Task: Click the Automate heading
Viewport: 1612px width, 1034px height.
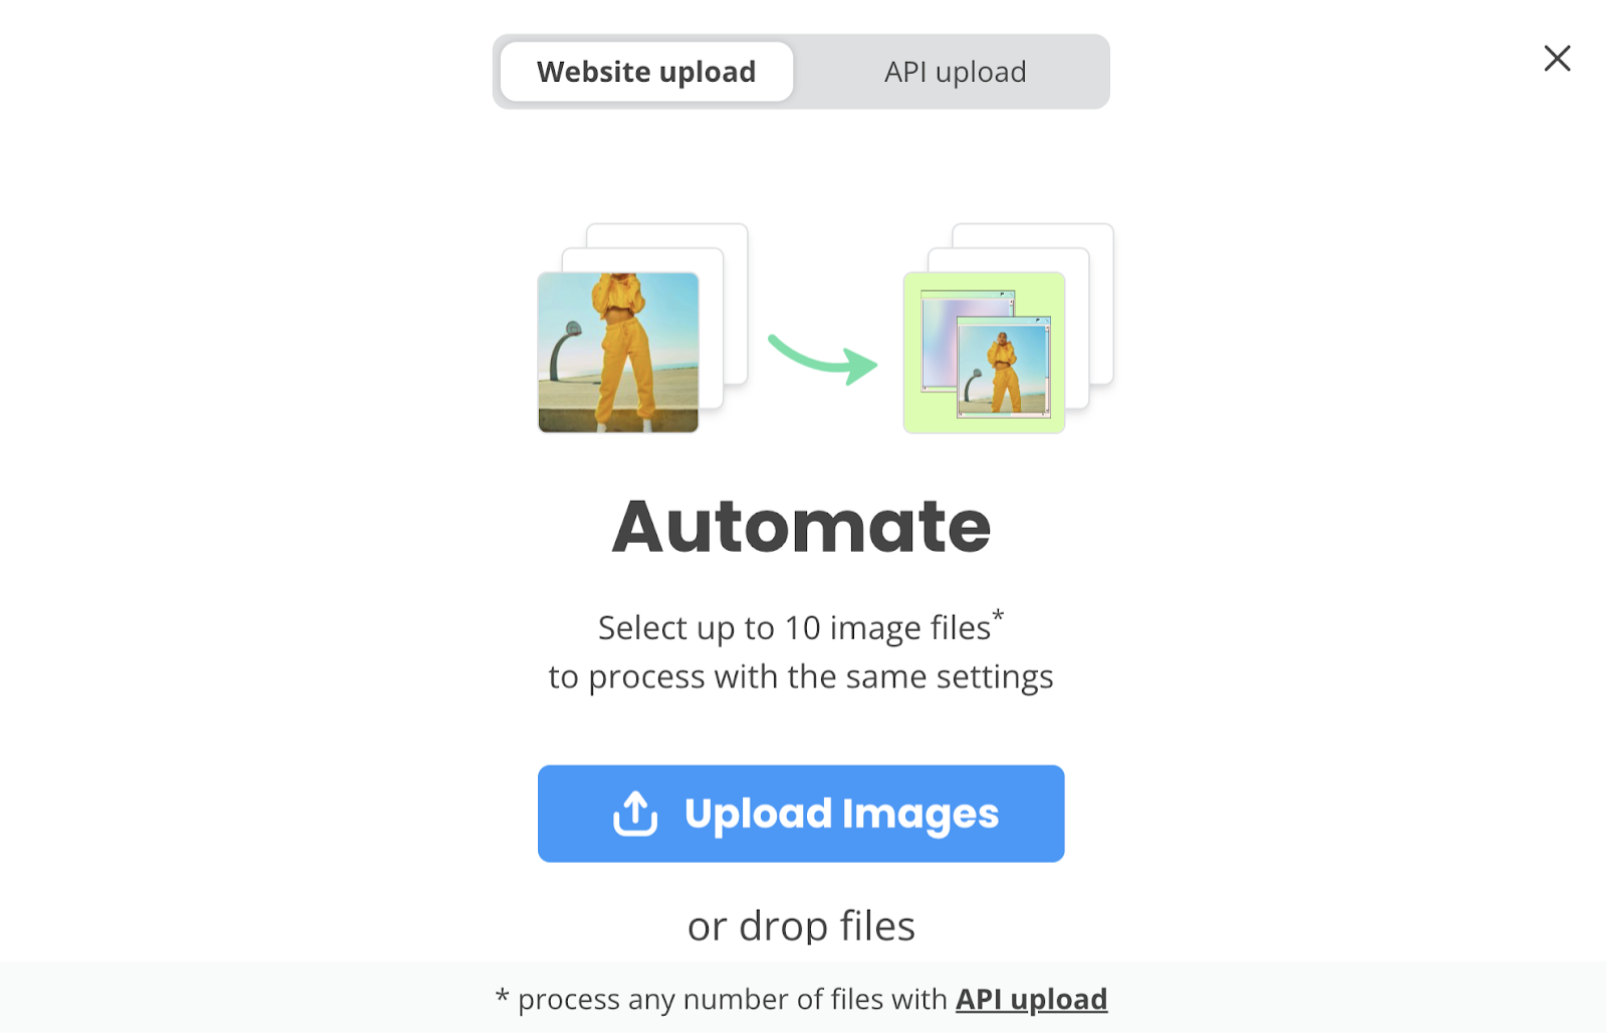Action: pyautogui.click(x=803, y=527)
